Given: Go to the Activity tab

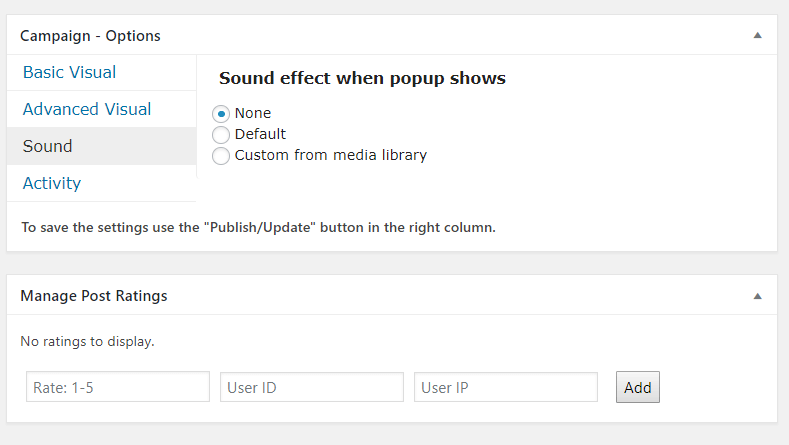Looking at the screenshot, I should [x=52, y=183].
